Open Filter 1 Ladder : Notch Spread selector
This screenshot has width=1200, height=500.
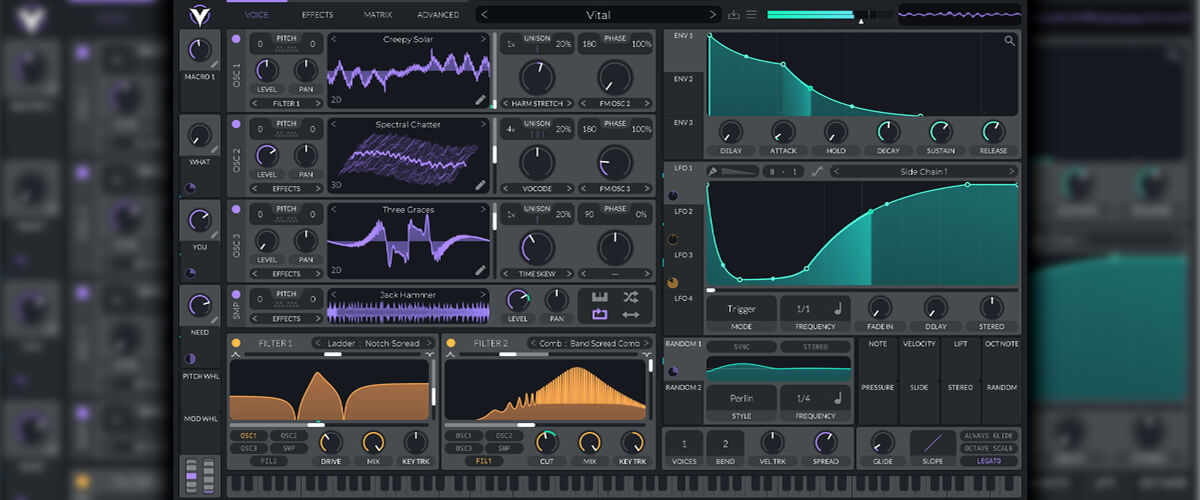tap(375, 343)
